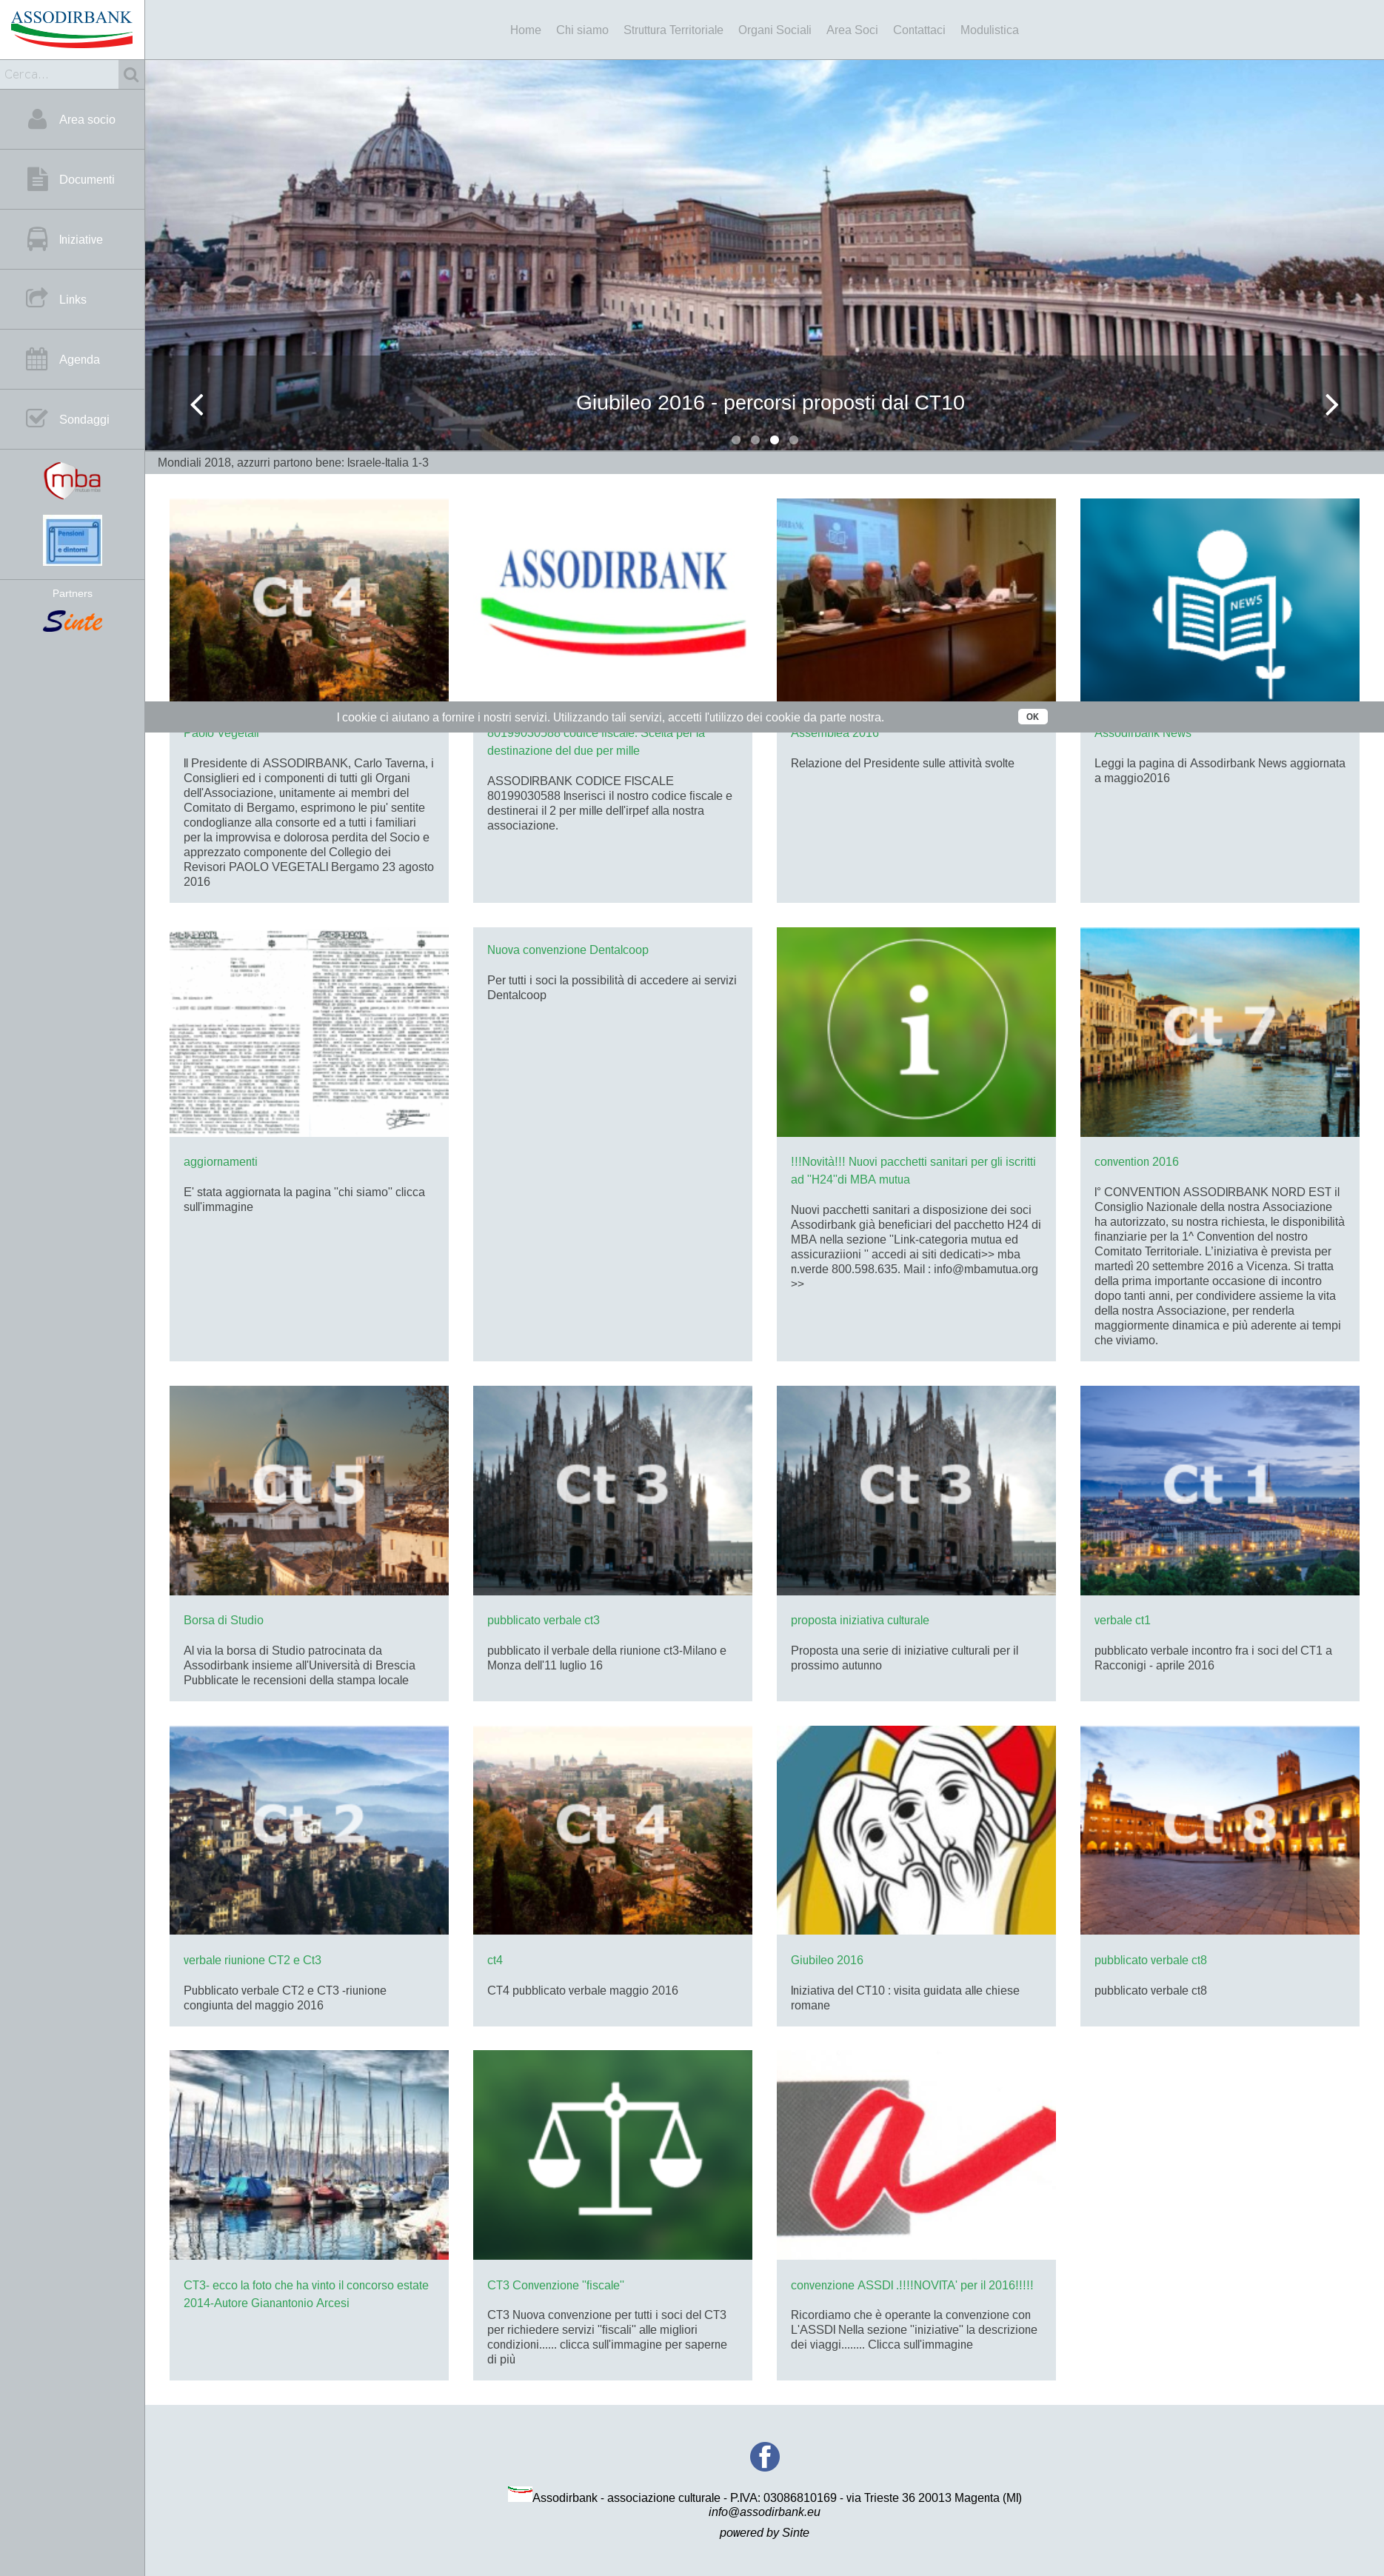Open the Ct 8 Bologna square thumbnail
Image resolution: width=1384 pixels, height=2576 pixels.
[x=1219, y=1830]
